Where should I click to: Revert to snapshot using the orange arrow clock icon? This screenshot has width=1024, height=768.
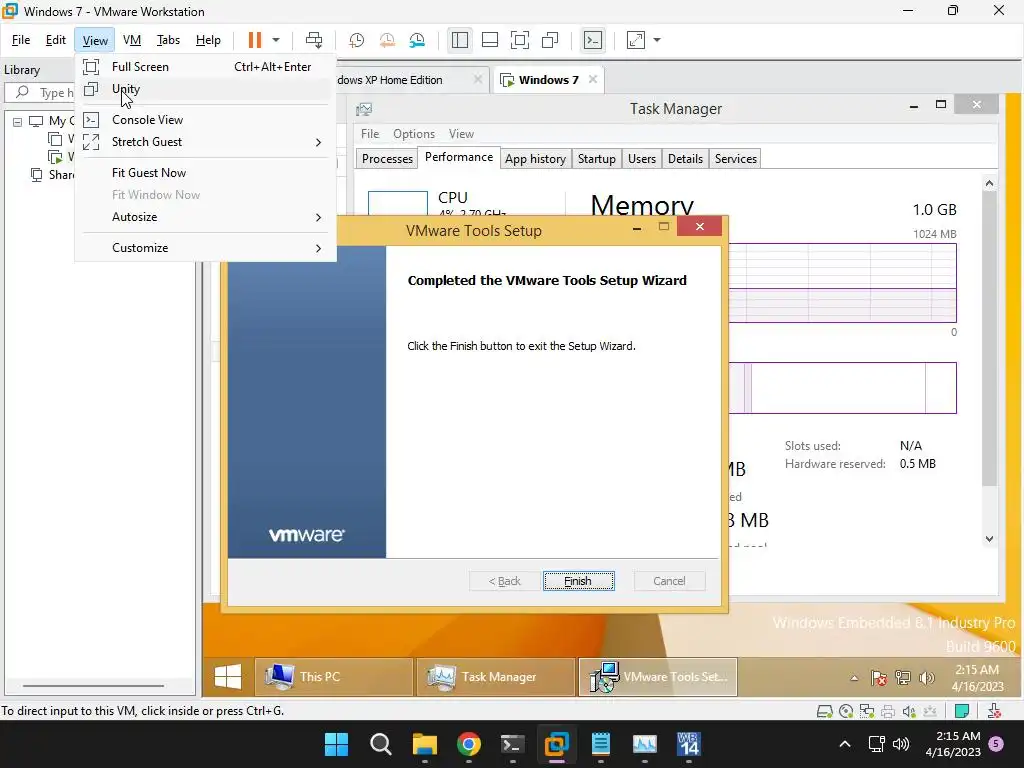tap(387, 40)
